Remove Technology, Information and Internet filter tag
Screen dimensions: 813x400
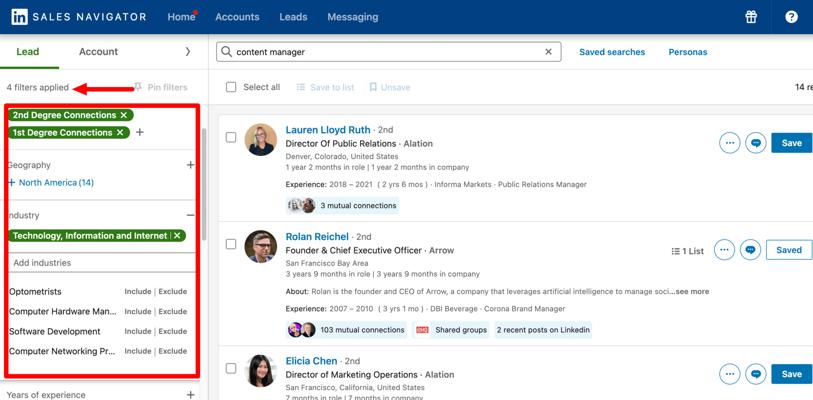click(177, 236)
